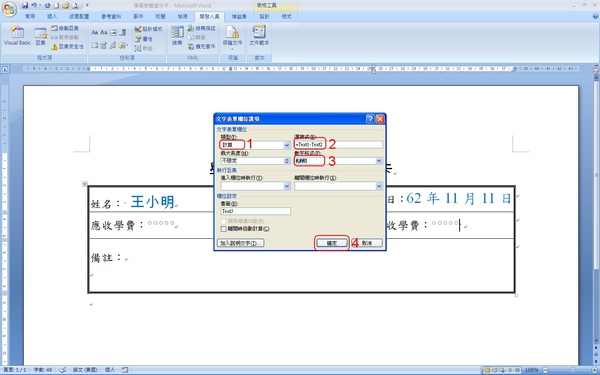The image size is (600, 375).
Task: Redo action in quick access toolbar
Action: click(x=47, y=5)
